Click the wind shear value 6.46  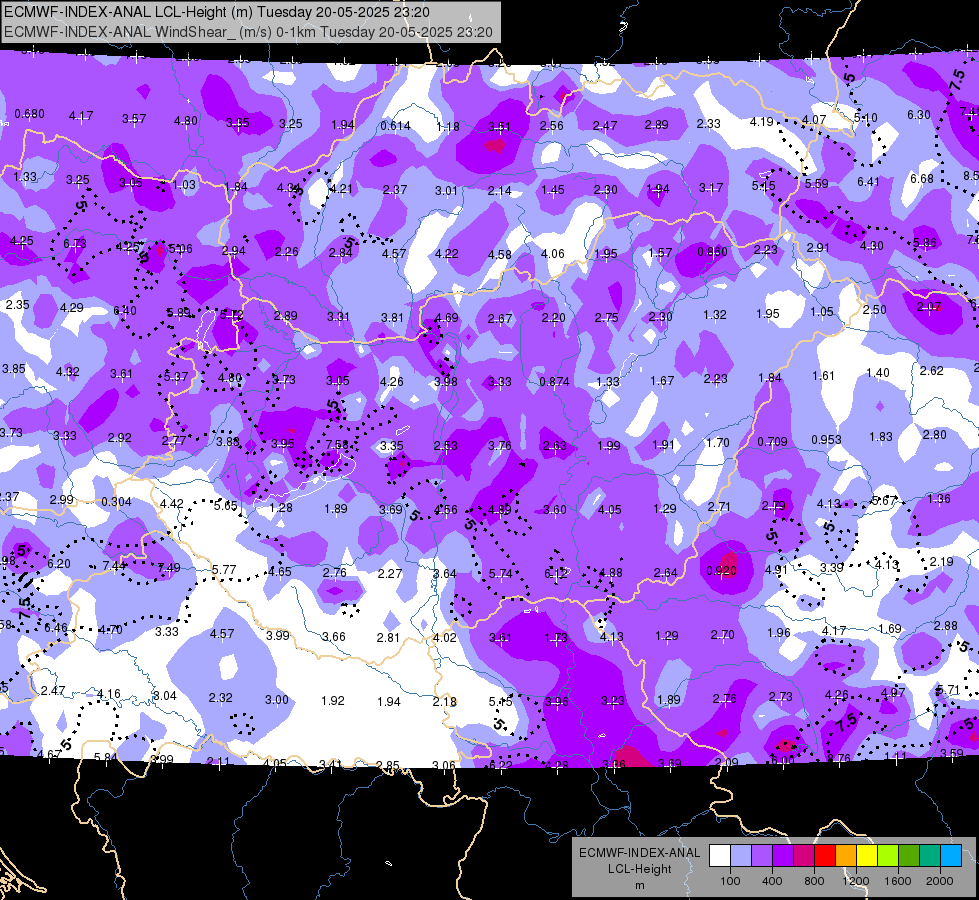[56, 628]
